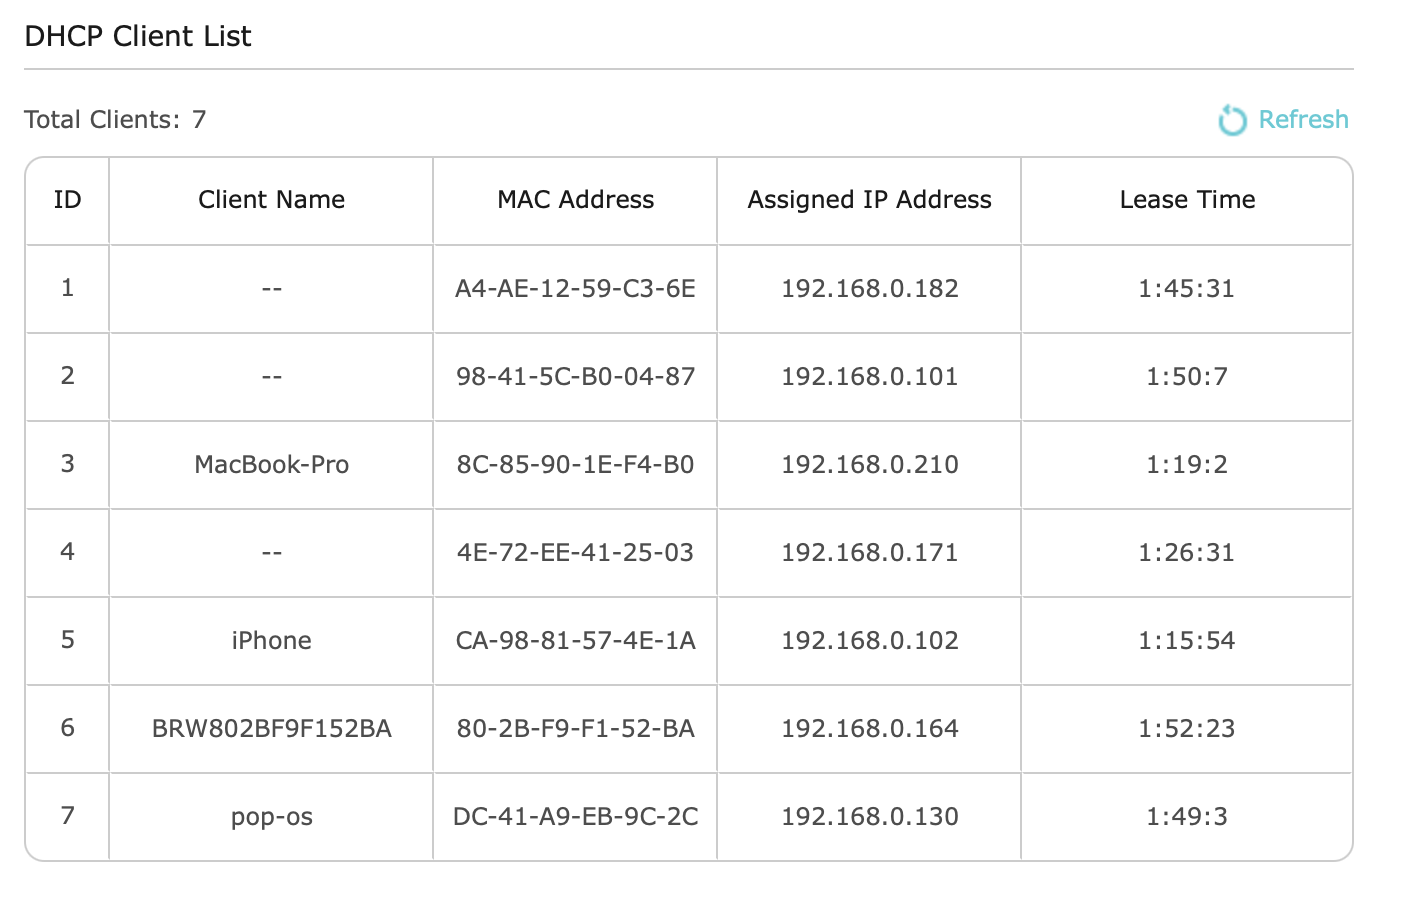The width and height of the screenshot is (1402, 908).
Task: Click MAC address 4E-72-EE-41-25-03
Action: (575, 553)
